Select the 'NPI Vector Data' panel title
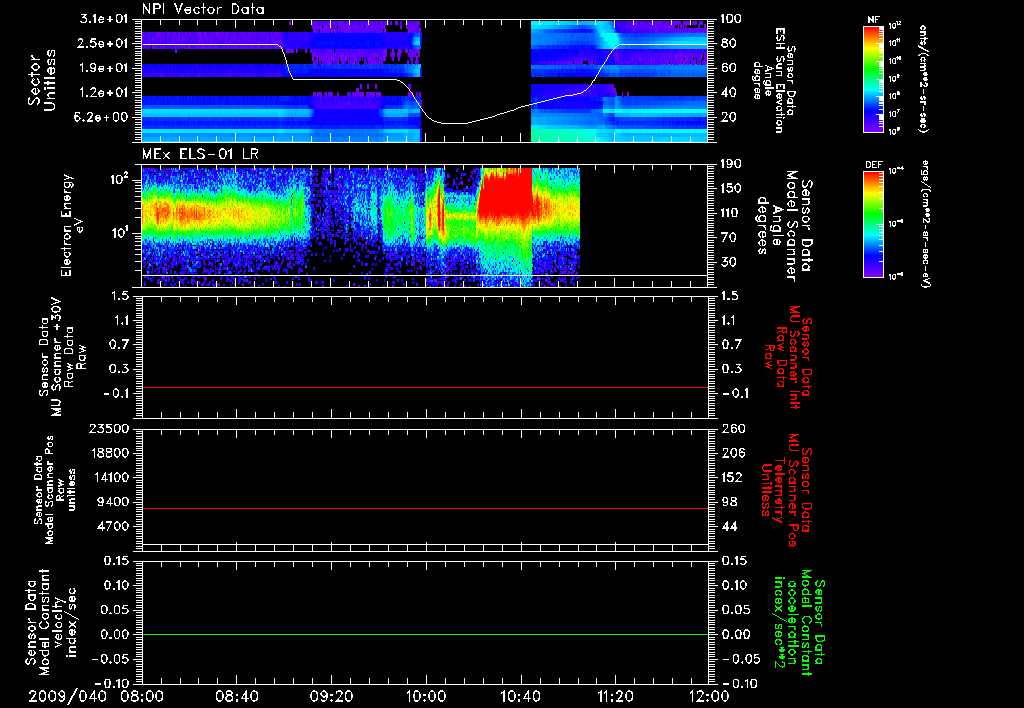The image size is (1024, 708). (203, 9)
